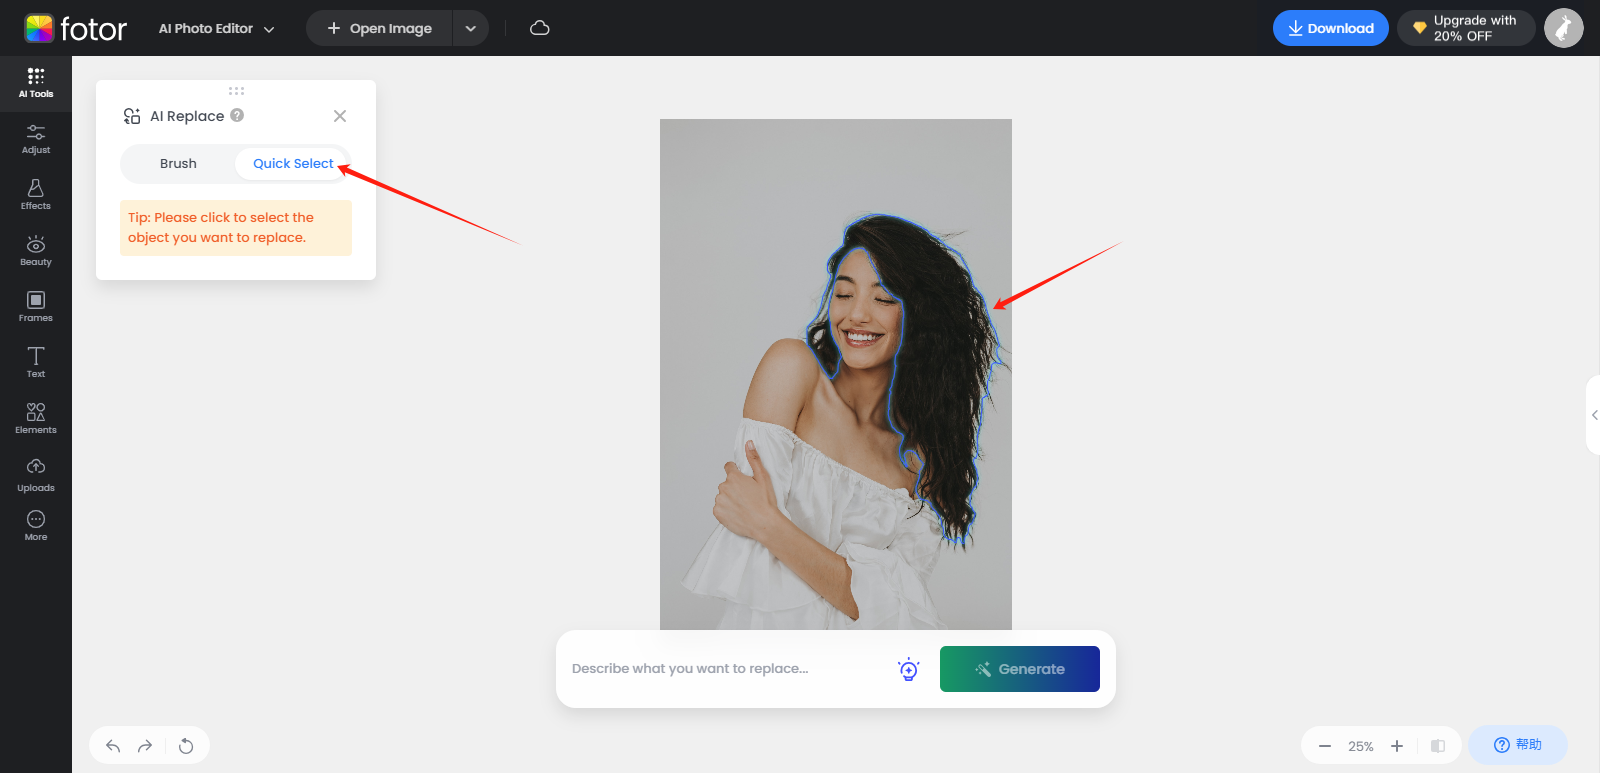1600x773 pixels.
Task: Grab the AI Replace panel handle dots
Action: (x=236, y=91)
